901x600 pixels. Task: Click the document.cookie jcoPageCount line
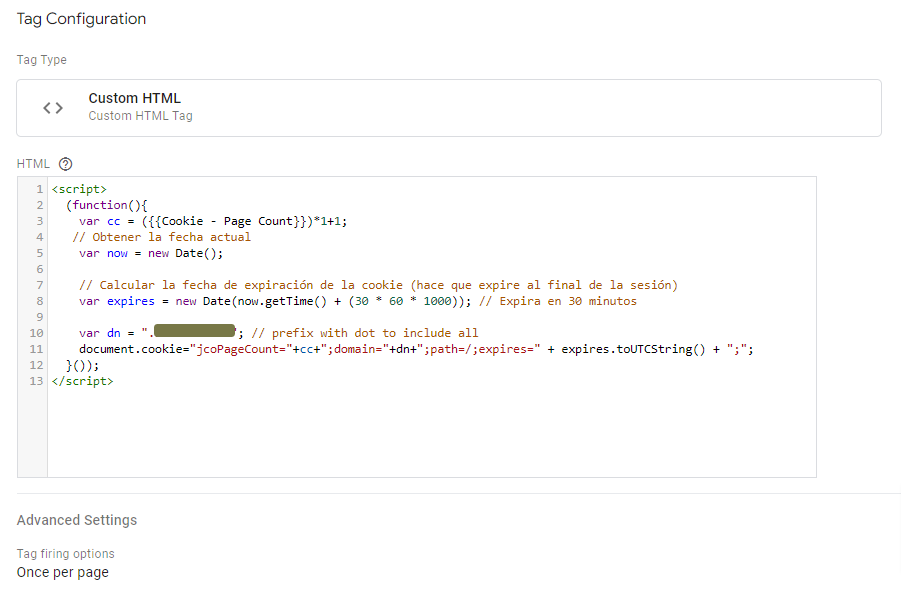point(416,349)
